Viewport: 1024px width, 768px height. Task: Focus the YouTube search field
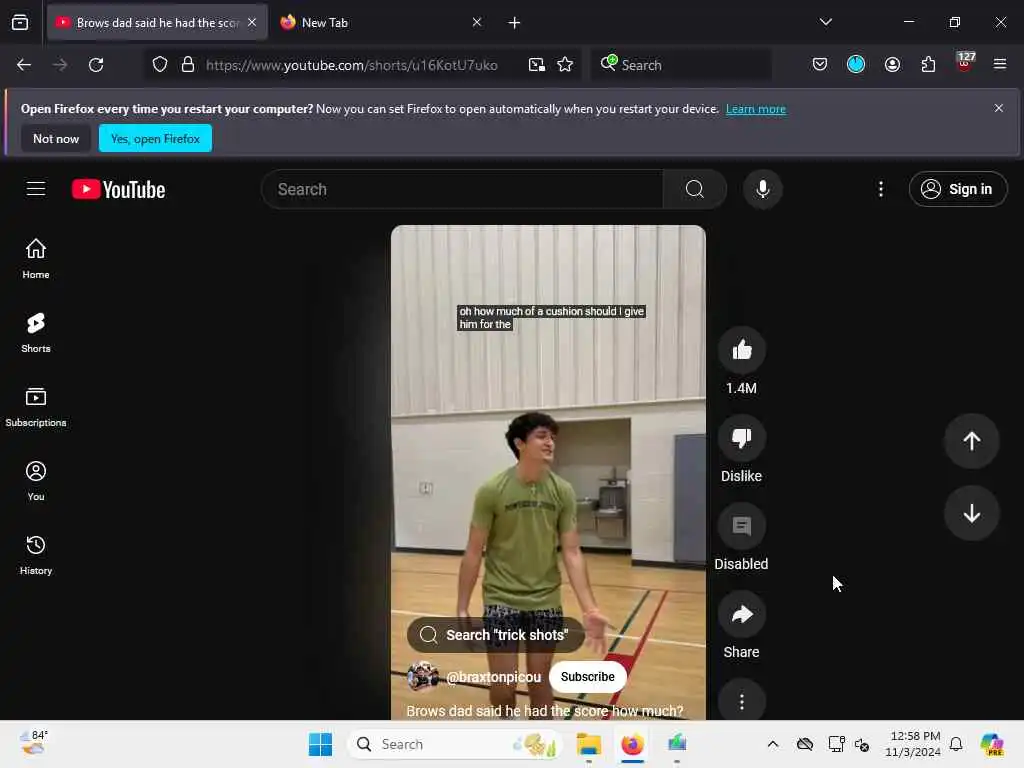click(462, 189)
